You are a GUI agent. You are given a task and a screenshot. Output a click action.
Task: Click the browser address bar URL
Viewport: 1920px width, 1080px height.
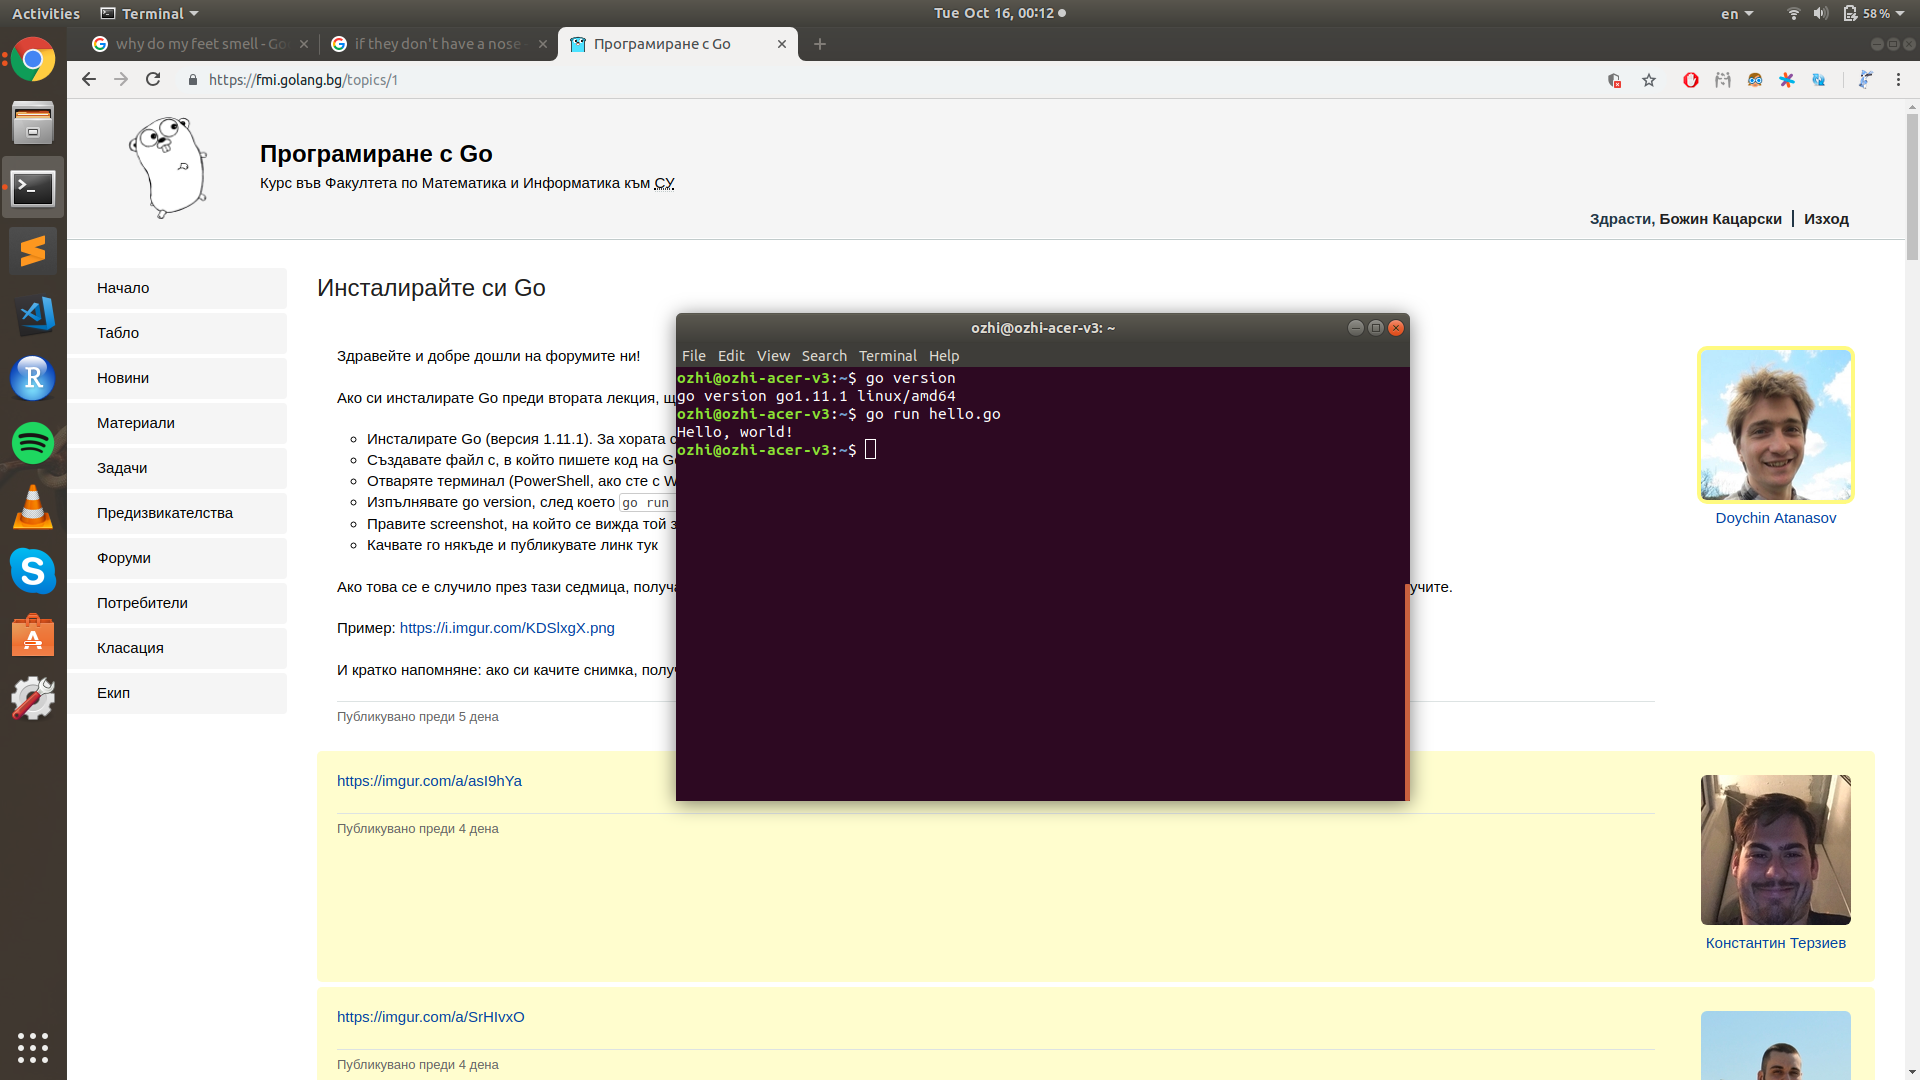pyautogui.click(x=303, y=80)
